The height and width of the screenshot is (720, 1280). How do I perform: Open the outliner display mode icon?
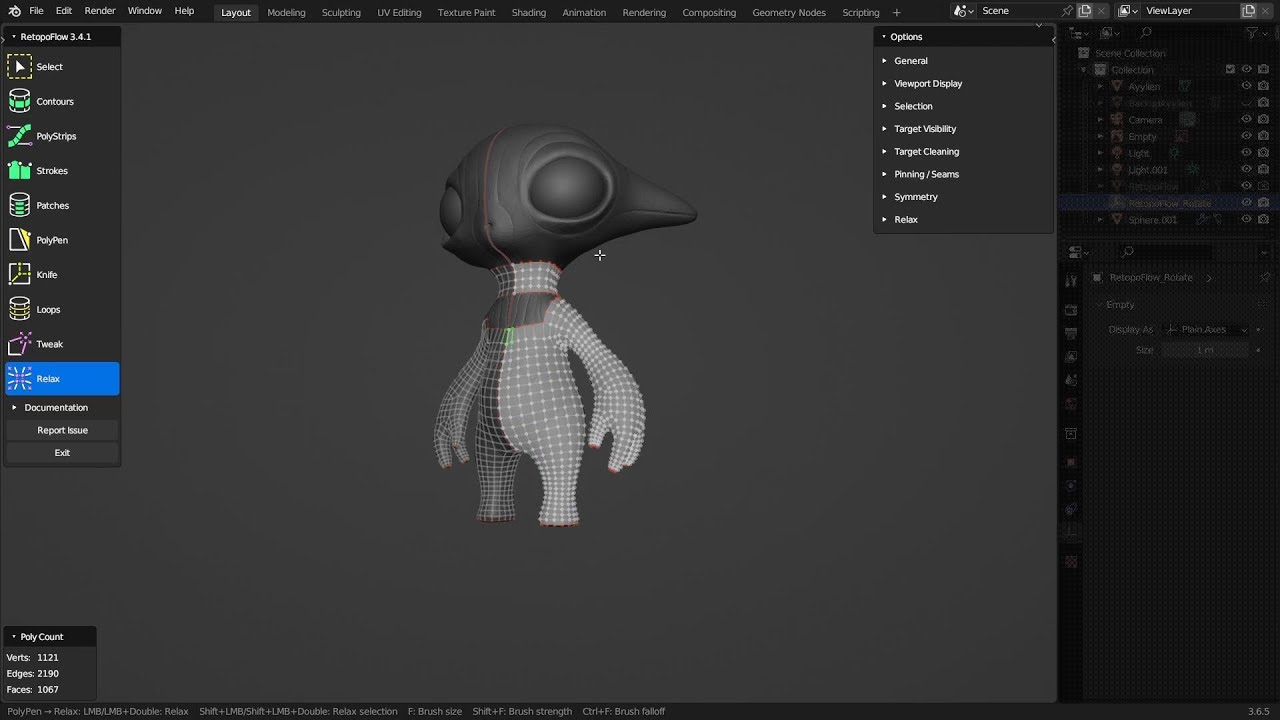pyautogui.click(x=1109, y=33)
